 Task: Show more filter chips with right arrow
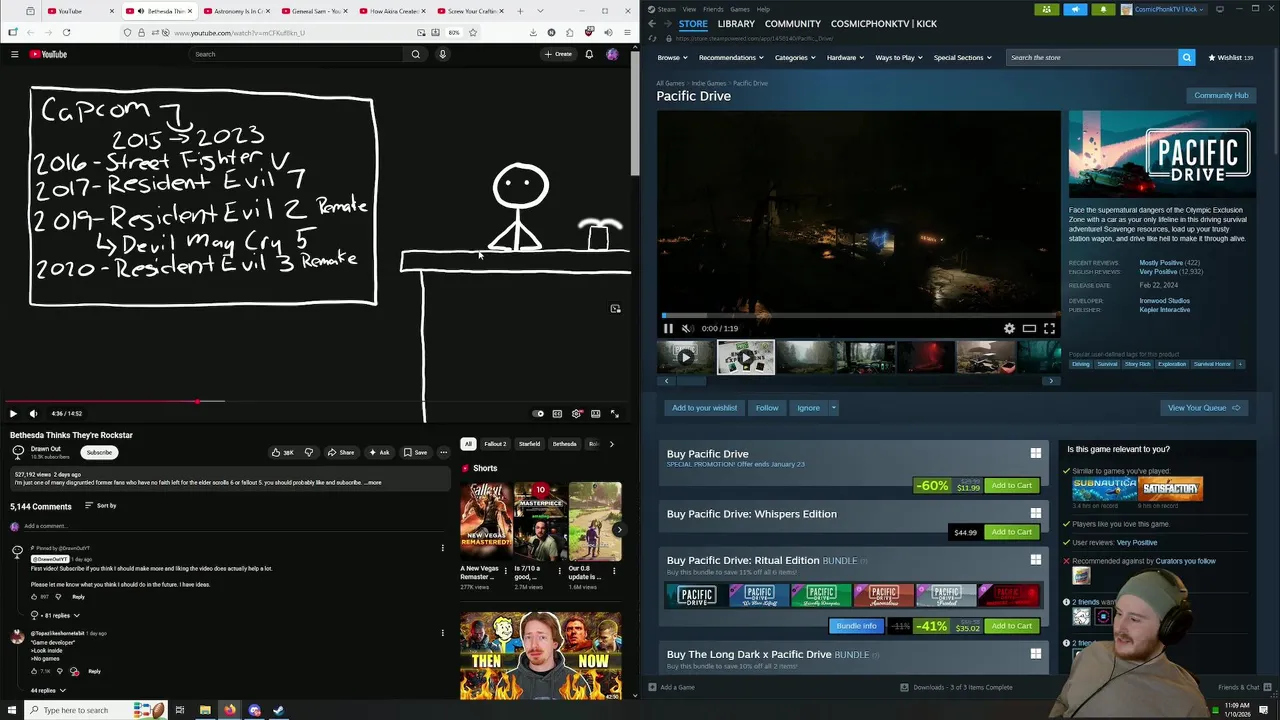click(x=611, y=444)
